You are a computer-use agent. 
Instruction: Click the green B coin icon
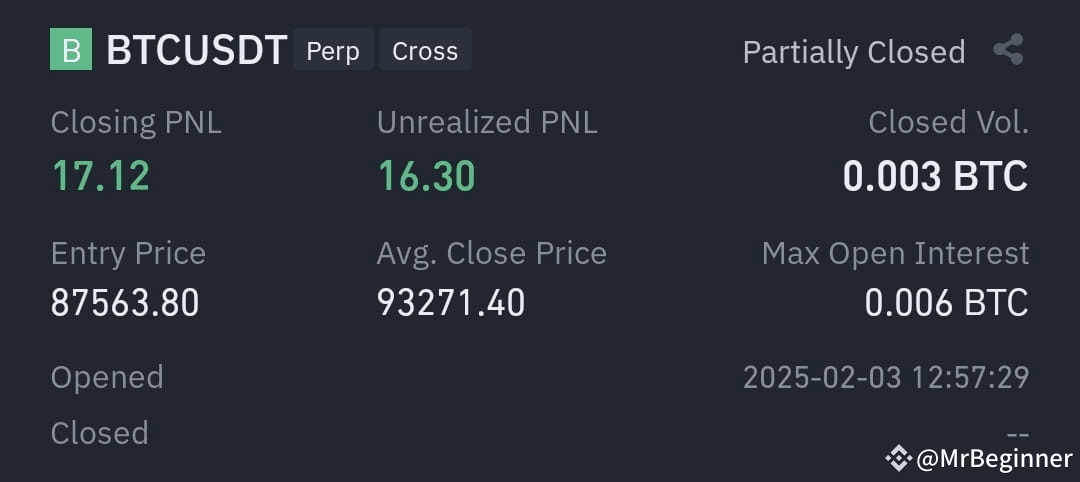(x=71, y=49)
